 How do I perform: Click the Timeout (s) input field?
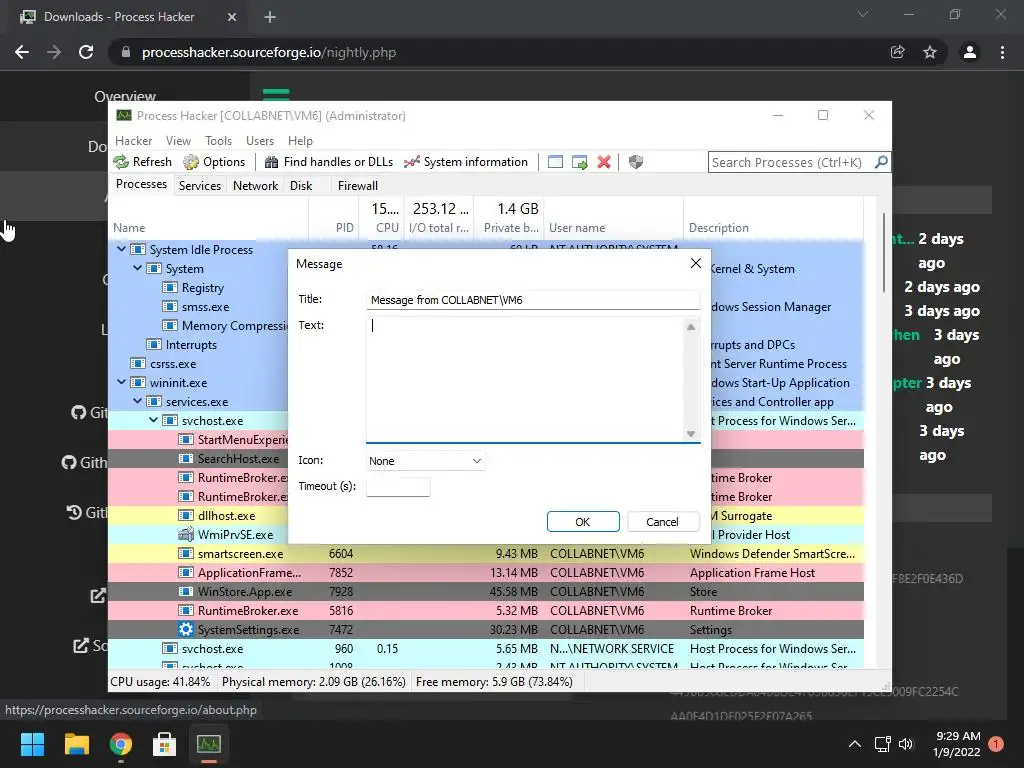pos(398,487)
